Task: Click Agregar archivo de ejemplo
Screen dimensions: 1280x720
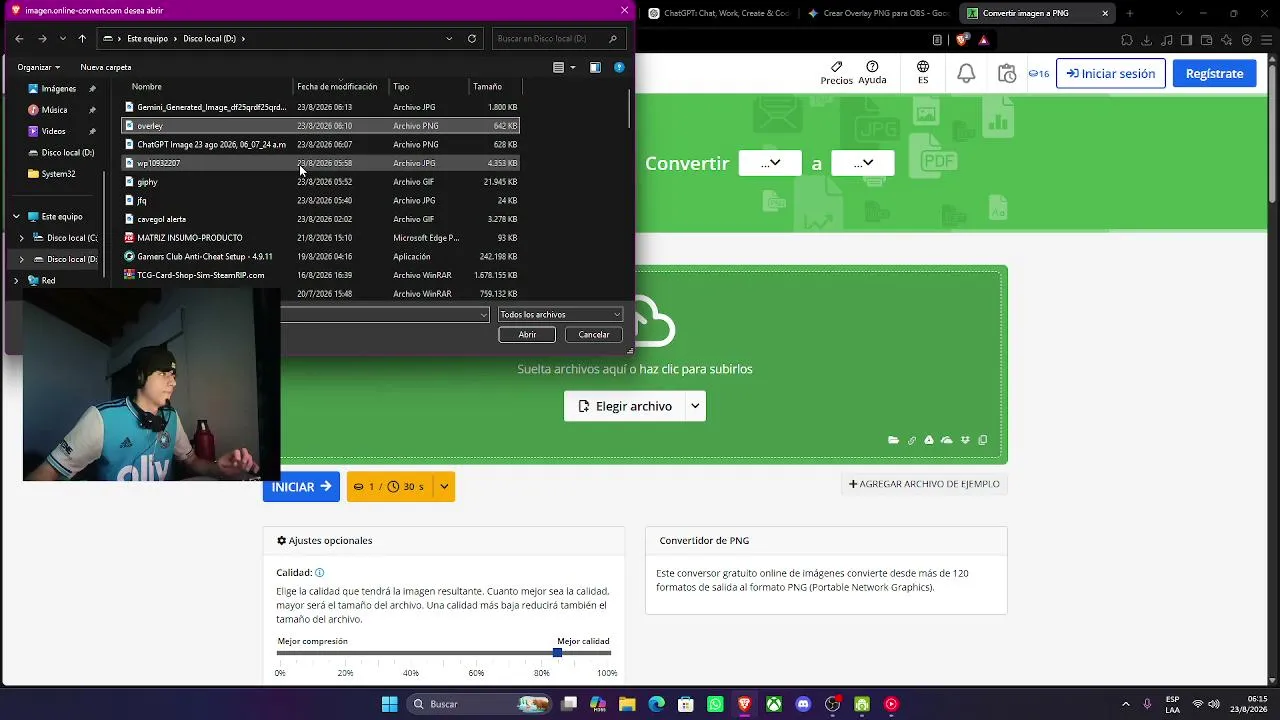Action: point(924,484)
